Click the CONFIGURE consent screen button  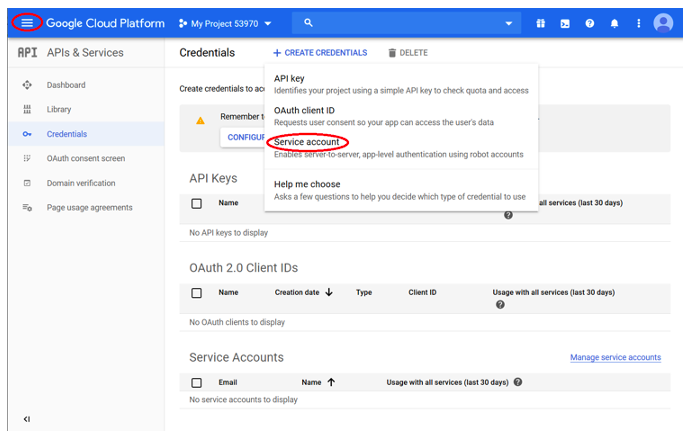tap(243, 137)
